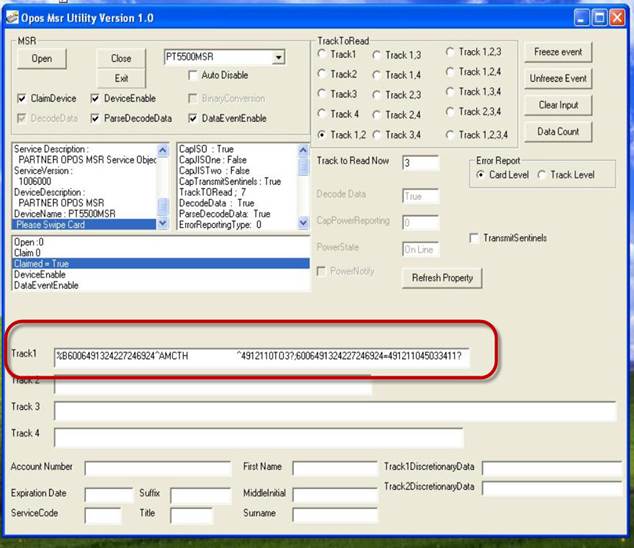
Task: Click the Account Number field
Action: click(x=158, y=468)
